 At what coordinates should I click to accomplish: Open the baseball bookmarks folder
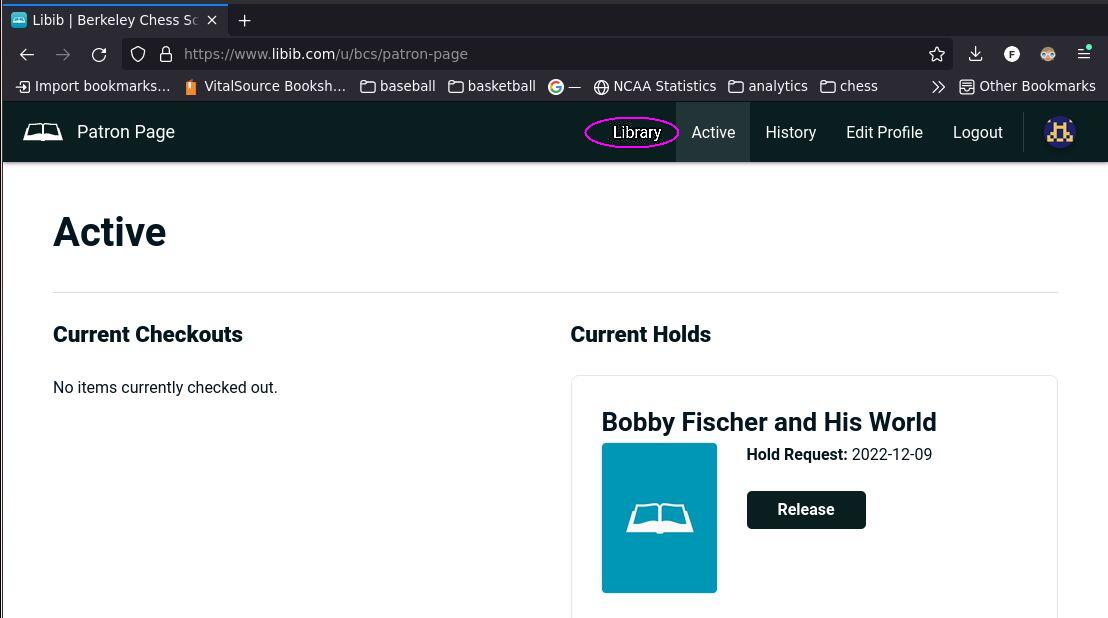point(398,87)
